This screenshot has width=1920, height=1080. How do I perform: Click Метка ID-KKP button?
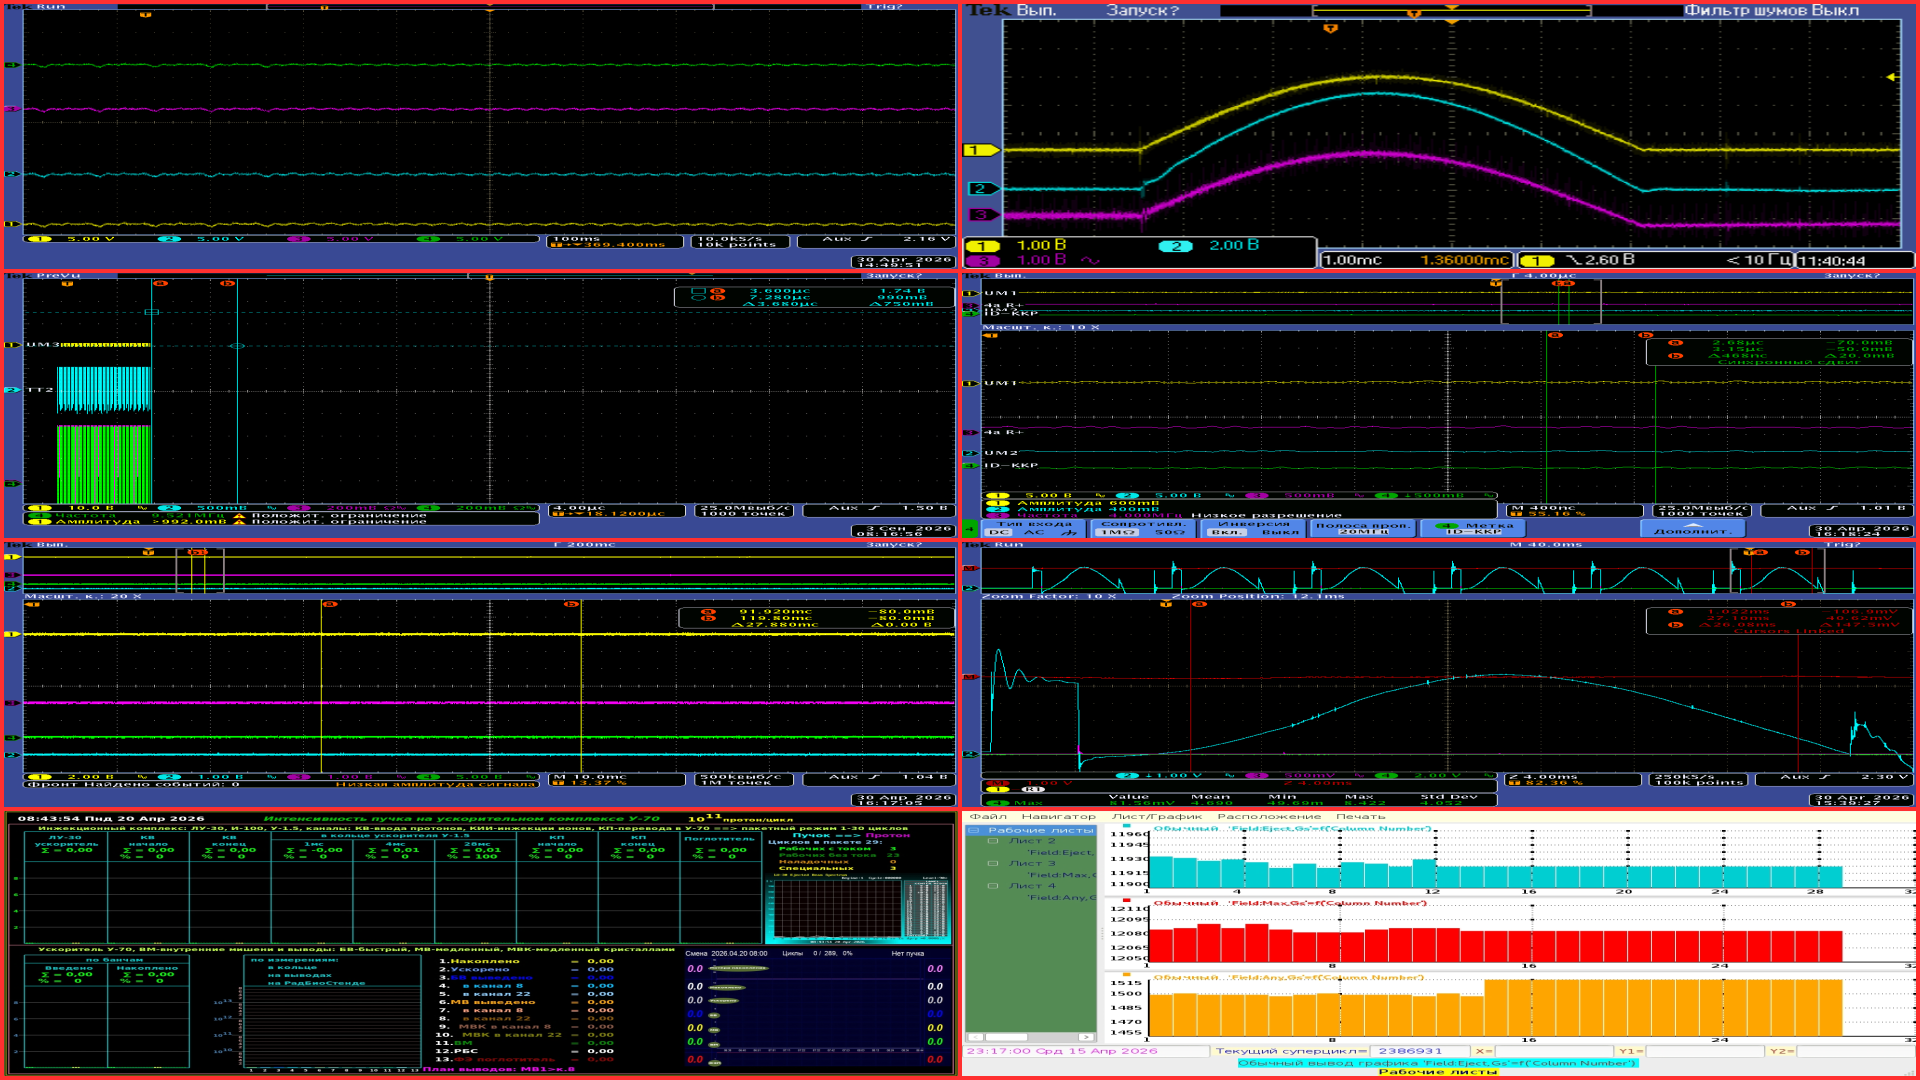click(x=1474, y=528)
